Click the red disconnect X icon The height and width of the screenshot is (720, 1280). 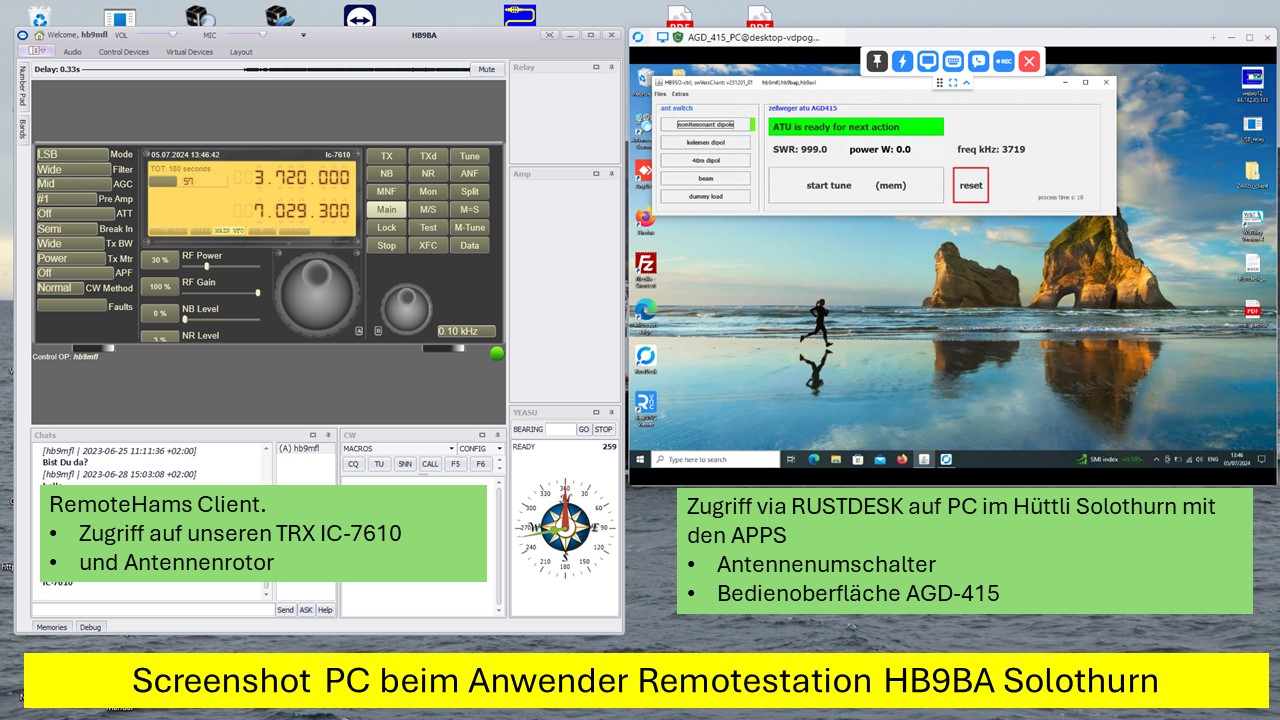[1029, 61]
